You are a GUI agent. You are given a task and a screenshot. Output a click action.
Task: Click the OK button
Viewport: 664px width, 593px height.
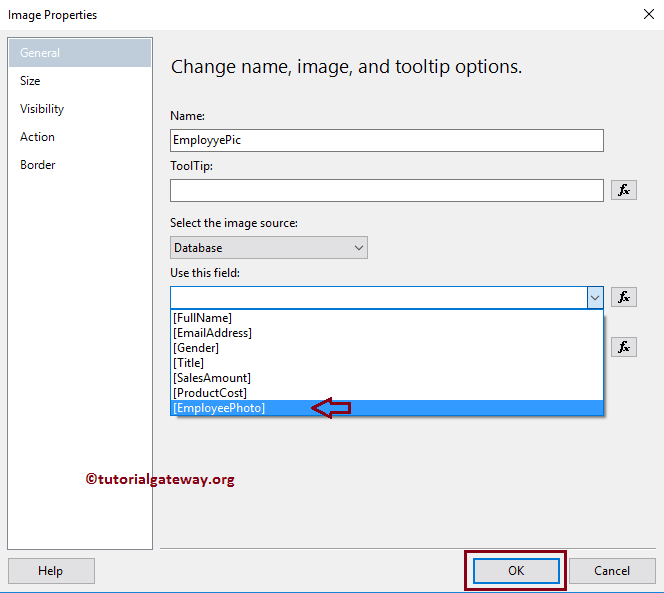(516, 571)
